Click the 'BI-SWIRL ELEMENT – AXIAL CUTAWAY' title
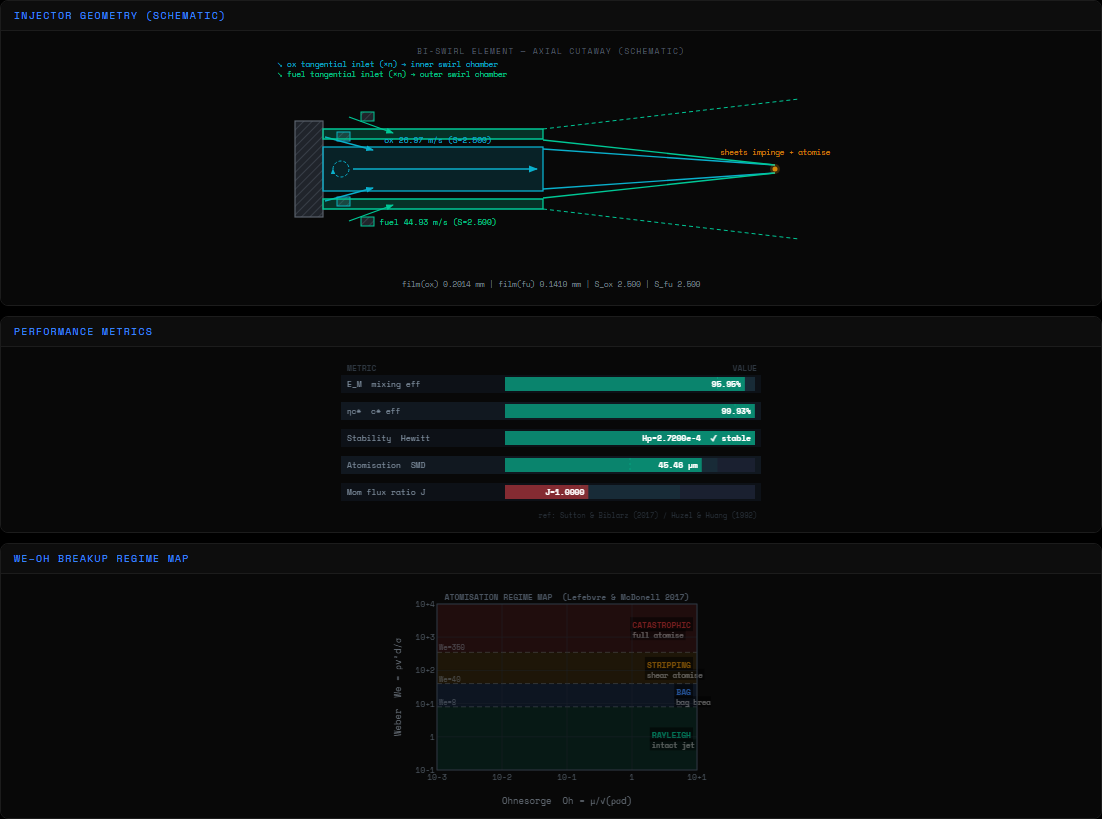 pyautogui.click(x=550, y=51)
